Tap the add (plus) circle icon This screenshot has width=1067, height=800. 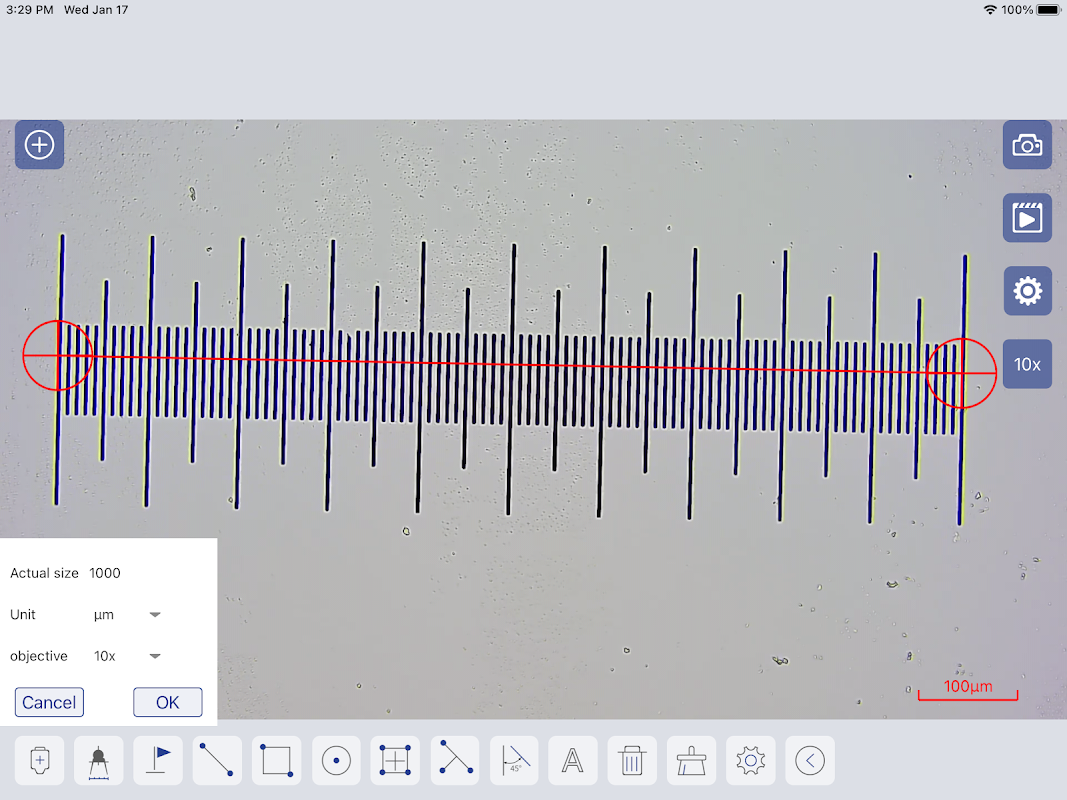click(39, 144)
